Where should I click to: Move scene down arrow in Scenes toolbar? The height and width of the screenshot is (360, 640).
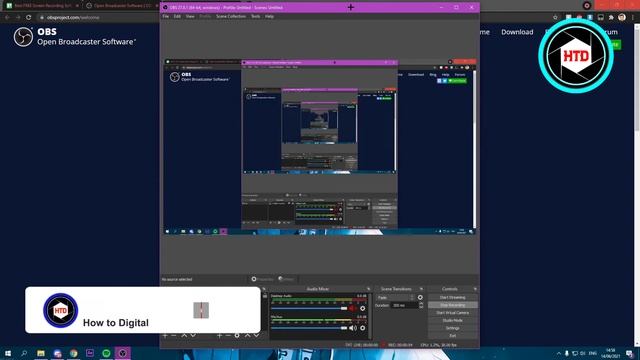[x=193, y=336]
